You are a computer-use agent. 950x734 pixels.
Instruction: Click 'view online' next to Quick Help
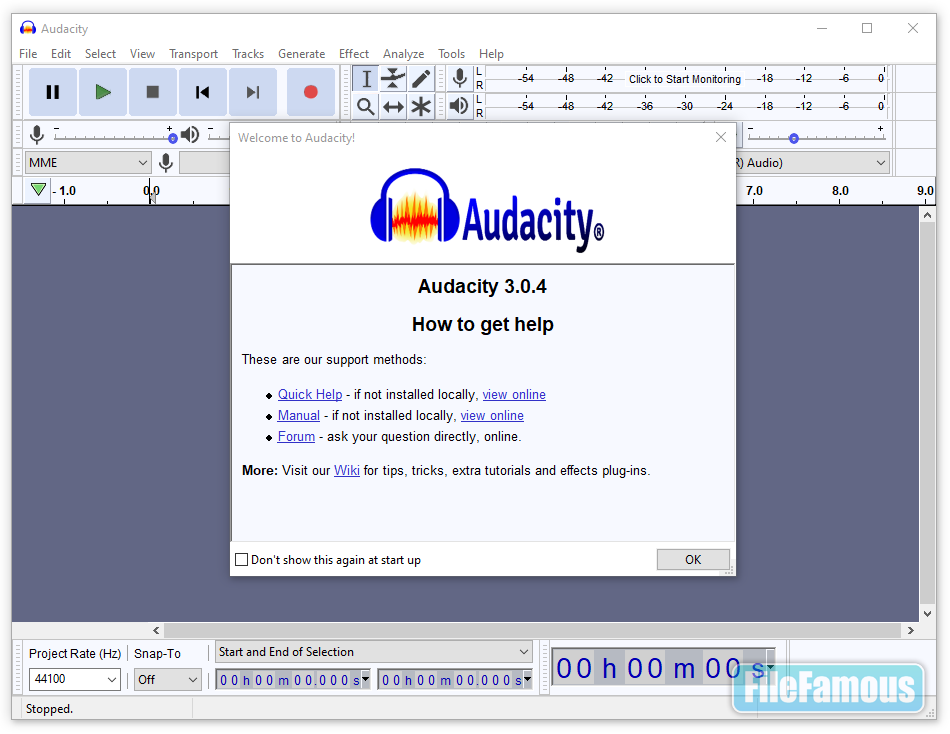click(514, 395)
